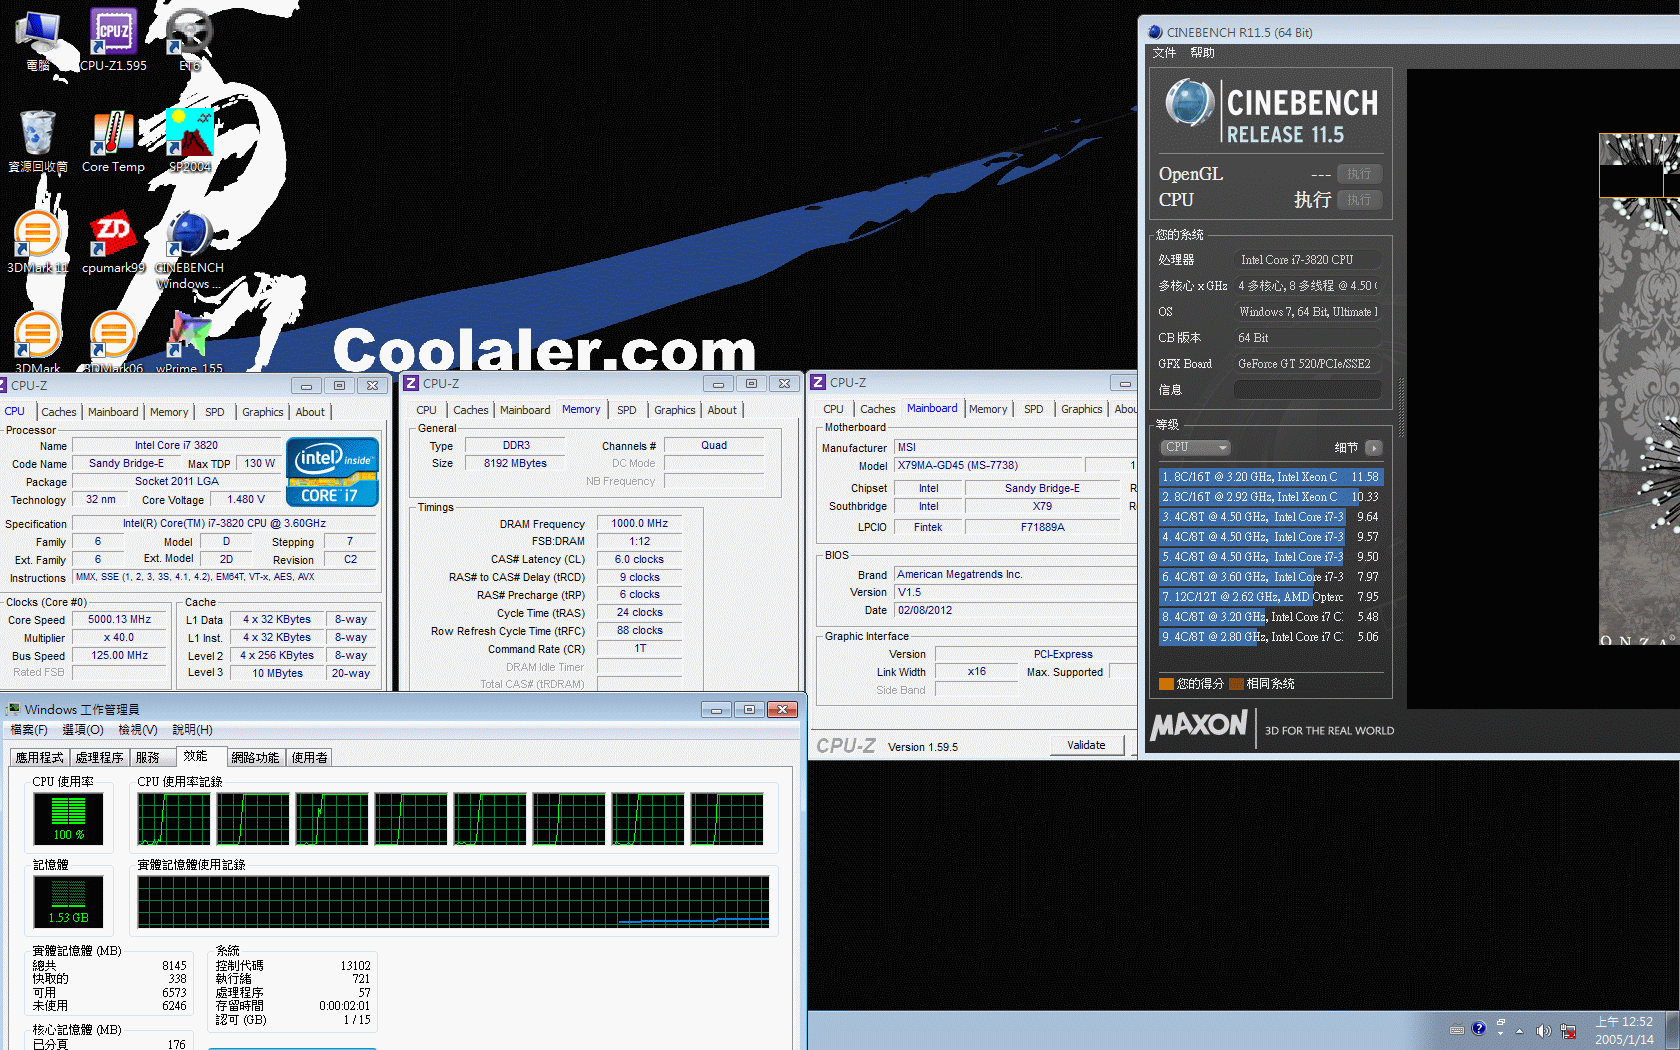Click the CPU 使用率 100% gauge
This screenshot has width=1680, height=1050.
(69, 820)
